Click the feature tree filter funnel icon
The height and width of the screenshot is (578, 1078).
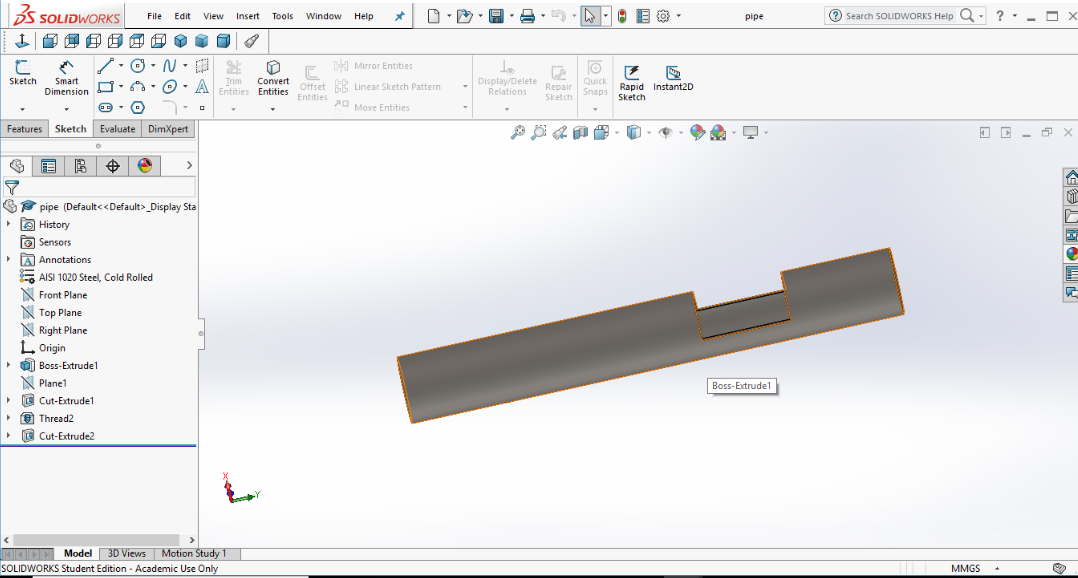[12, 187]
